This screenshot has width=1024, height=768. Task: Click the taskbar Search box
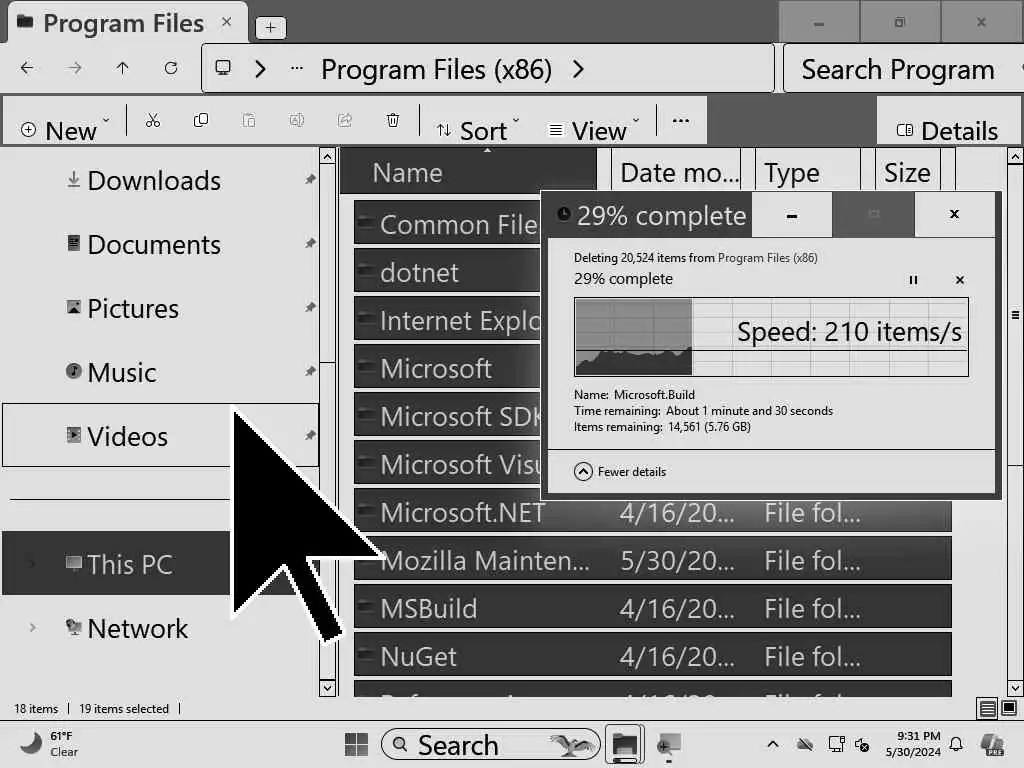[x=490, y=744]
